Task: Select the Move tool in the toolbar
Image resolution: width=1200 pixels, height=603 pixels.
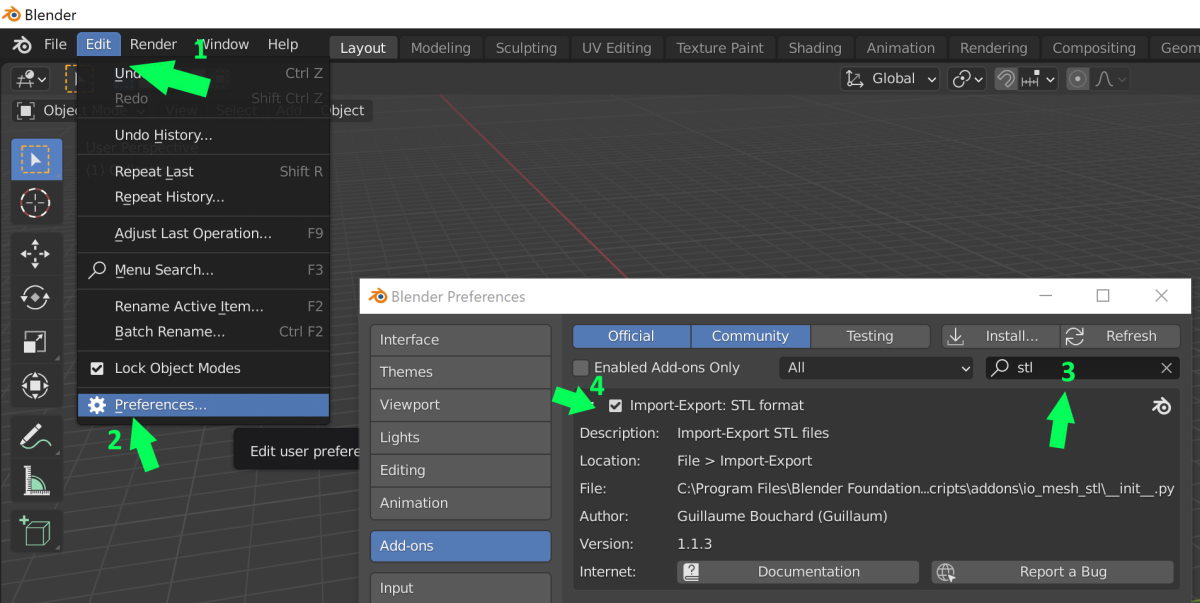Action: [x=35, y=253]
